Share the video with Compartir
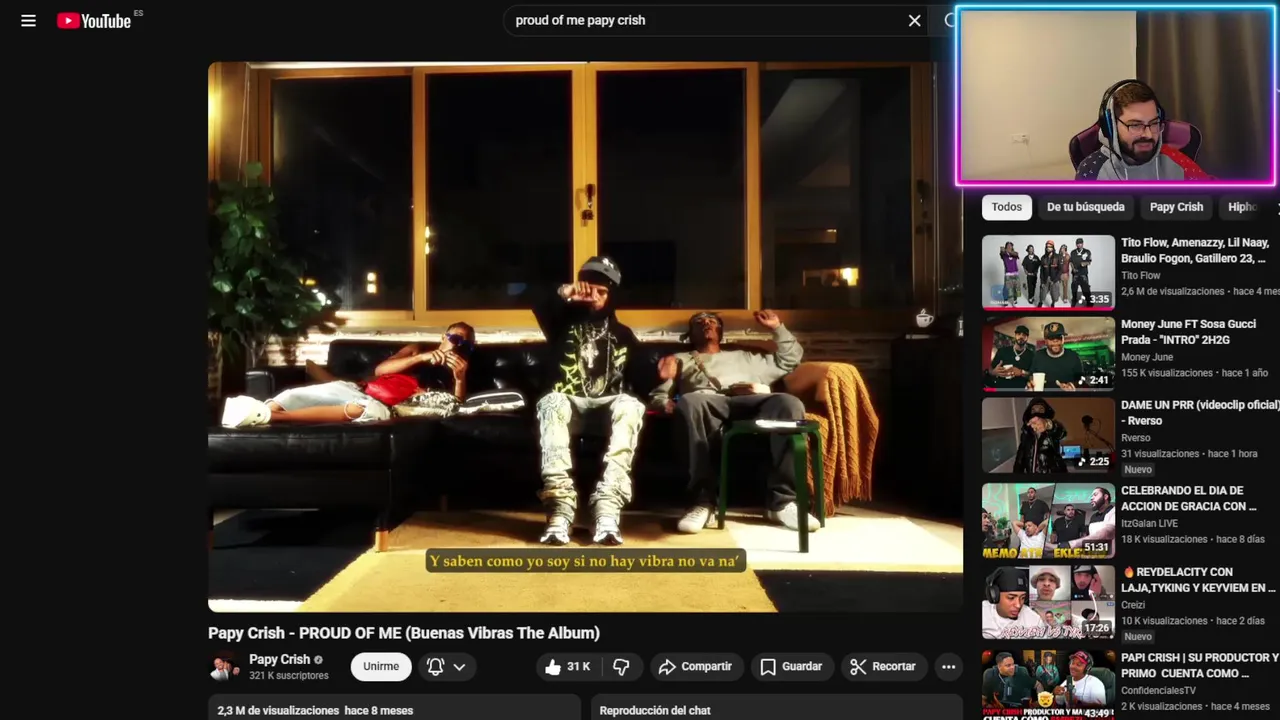The image size is (1280, 720). (x=695, y=667)
